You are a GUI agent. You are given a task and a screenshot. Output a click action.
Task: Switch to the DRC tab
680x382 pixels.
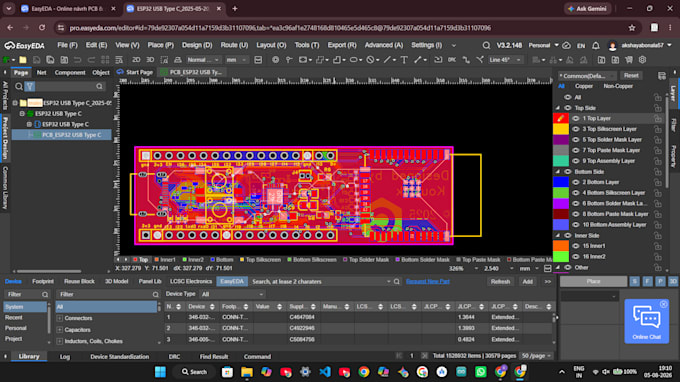tap(174, 356)
